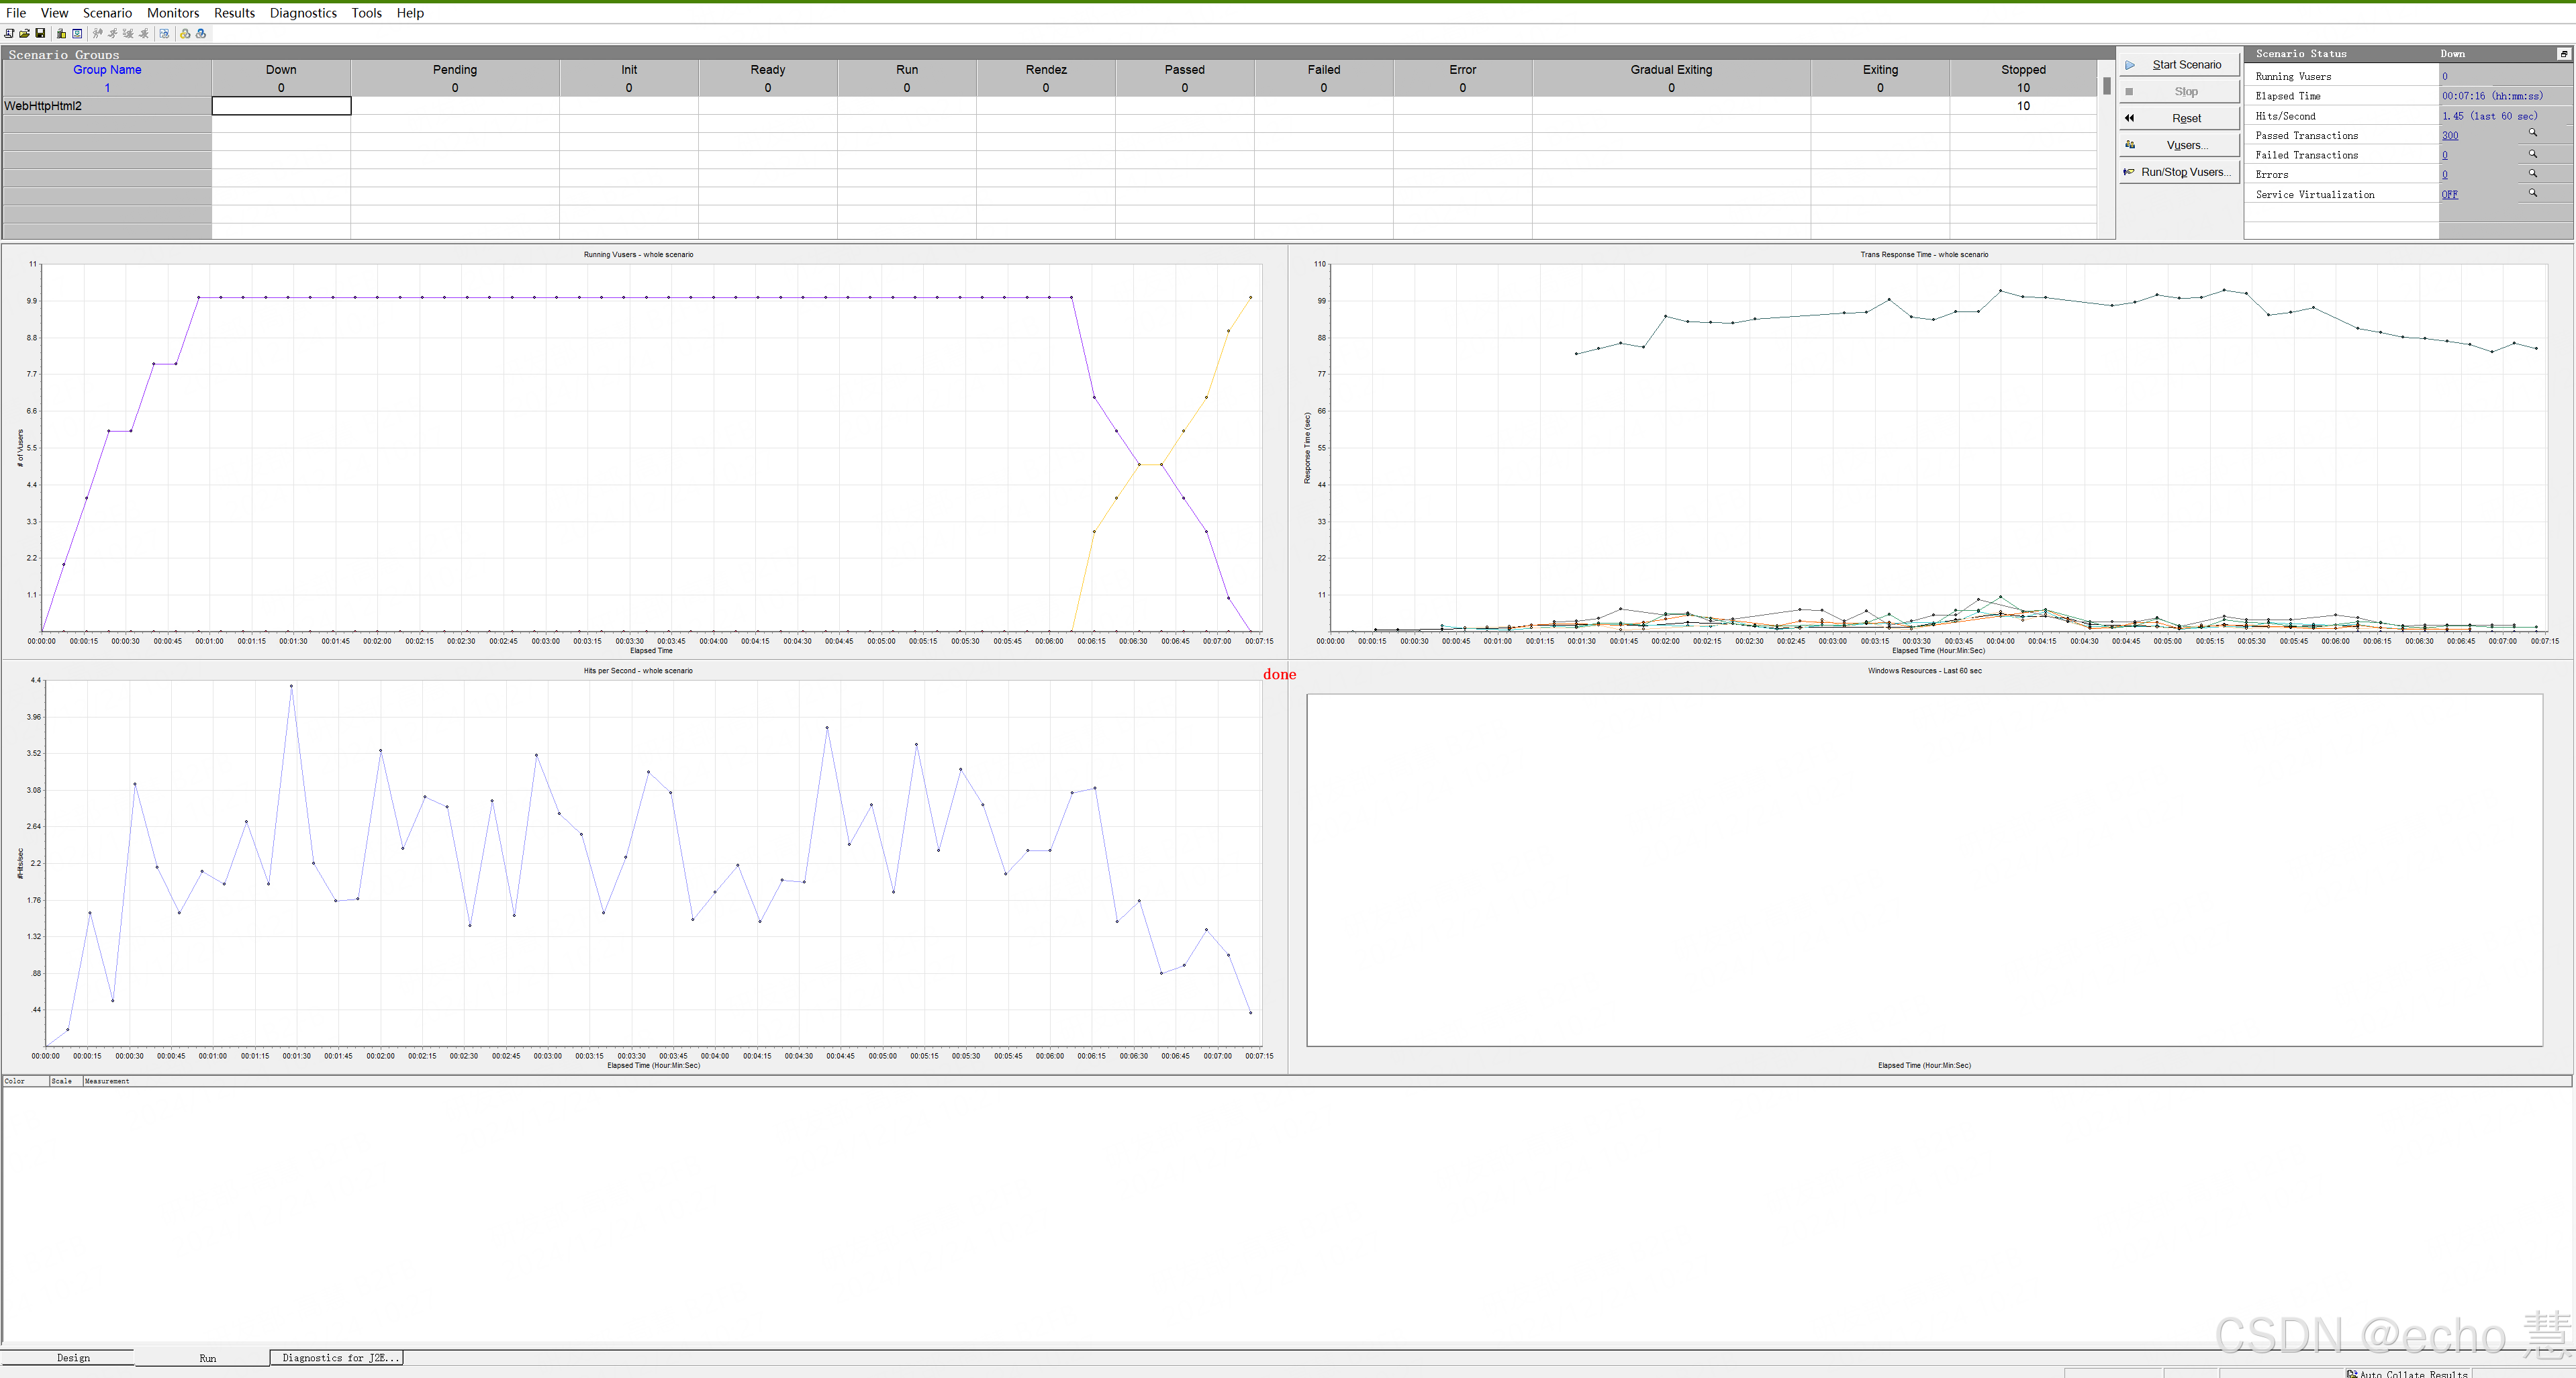Click the Down cell for WebHttpHtml2 group
This screenshot has width=2576, height=1378.
click(x=280, y=105)
